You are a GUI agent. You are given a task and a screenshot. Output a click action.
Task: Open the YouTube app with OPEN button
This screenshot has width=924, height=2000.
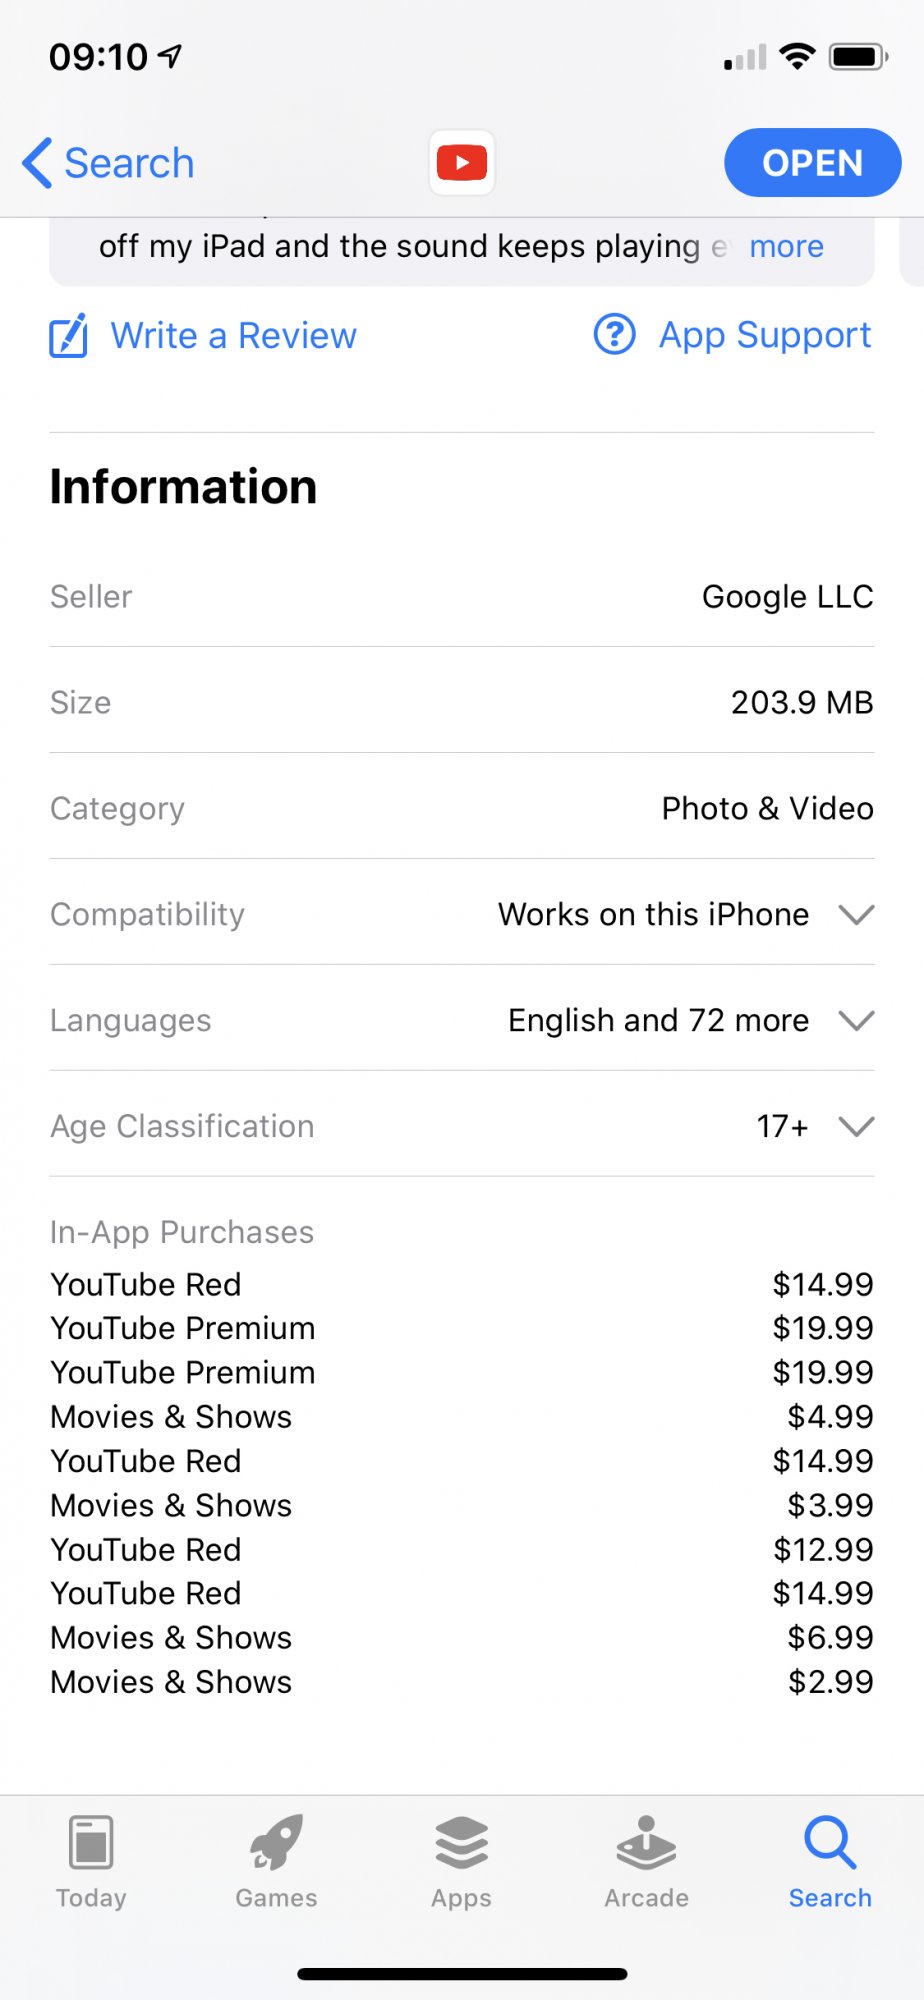[x=813, y=162]
